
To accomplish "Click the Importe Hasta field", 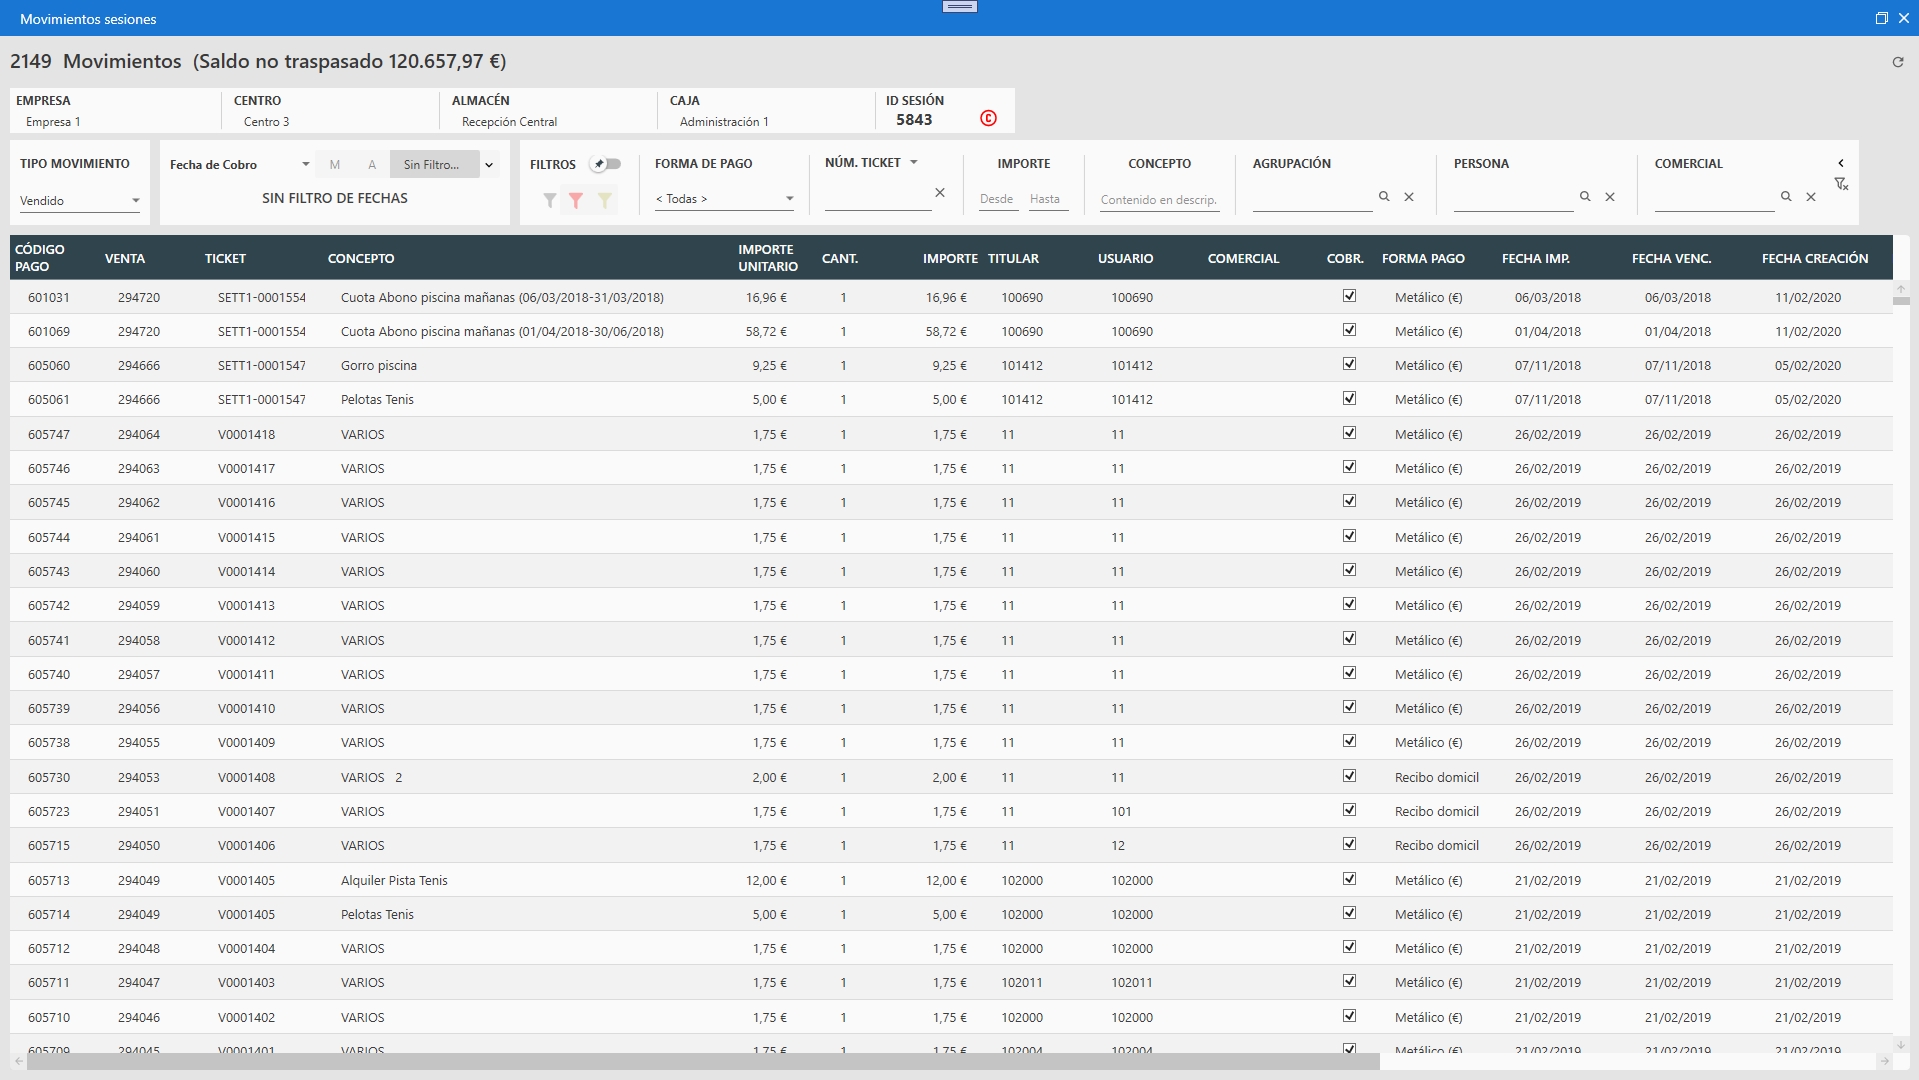I will (x=1047, y=199).
